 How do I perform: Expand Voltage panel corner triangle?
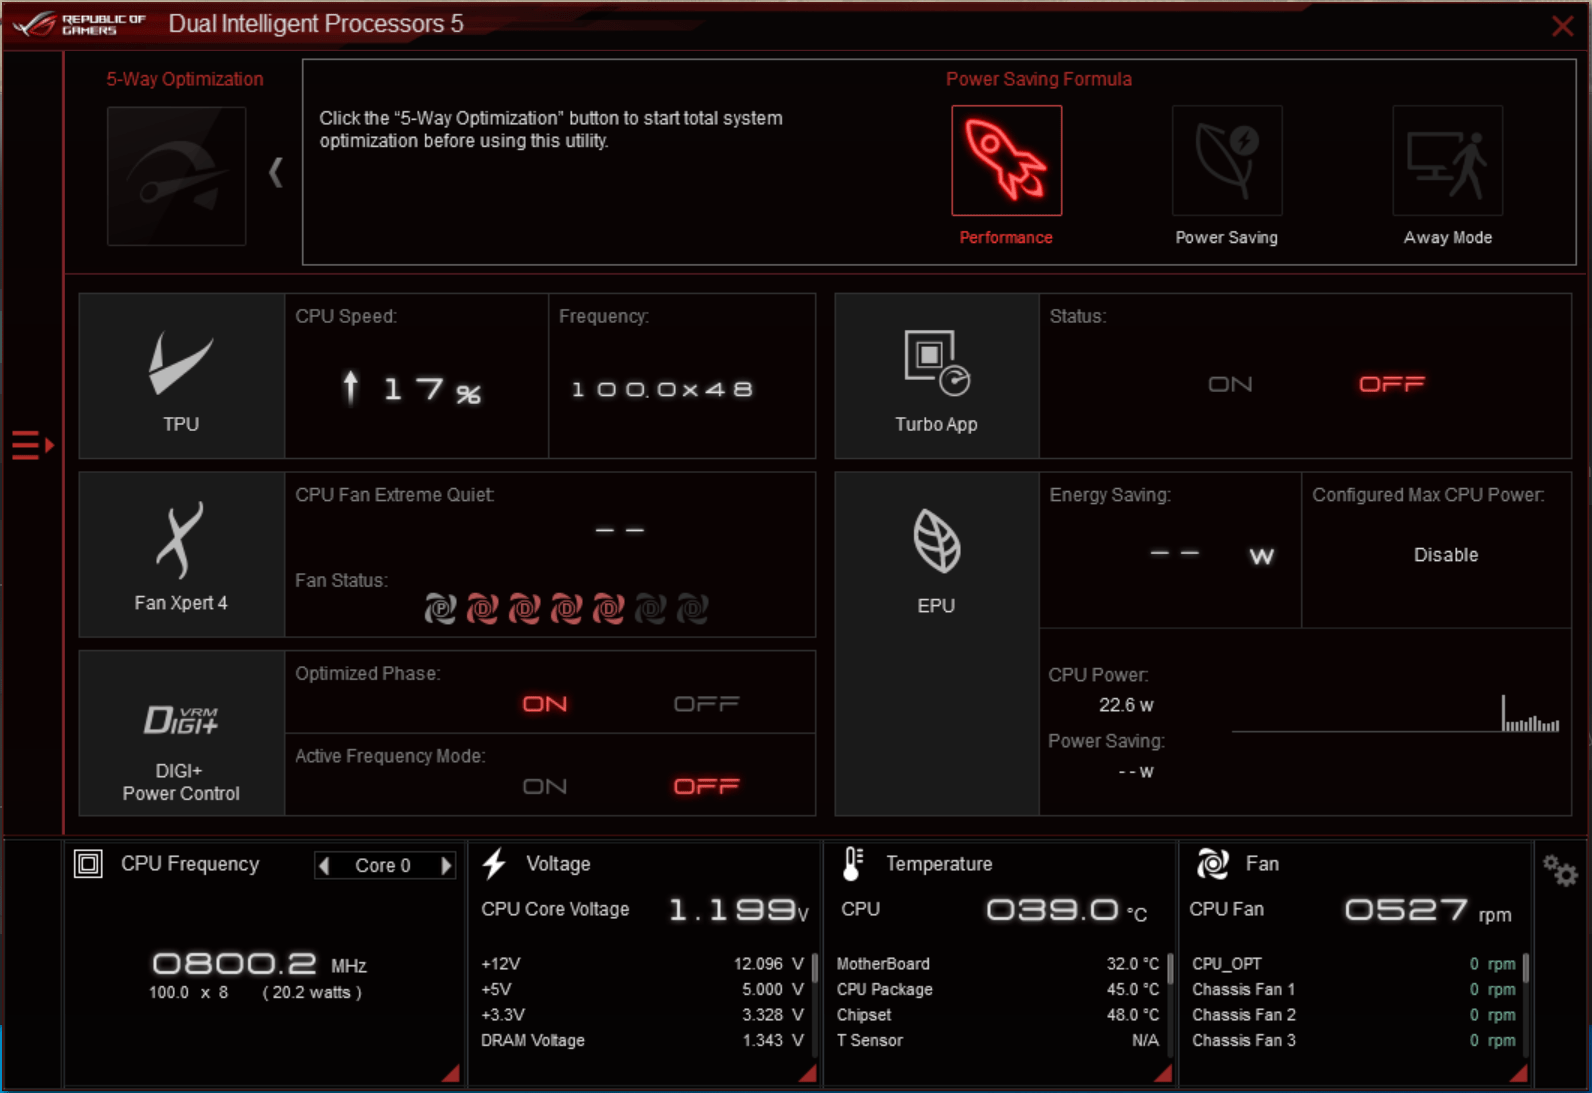pos(808,1073)
